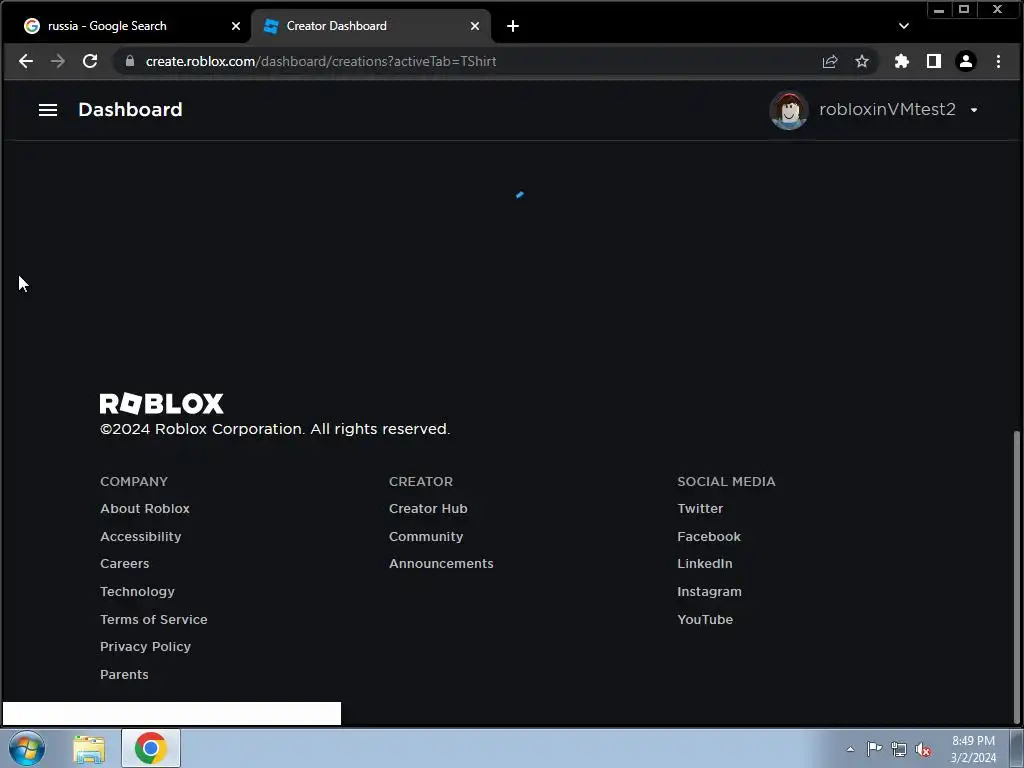The image size is (1024, 768).
Task: Open Parents link
Action: pyautogui.click(x=124, y=675)
